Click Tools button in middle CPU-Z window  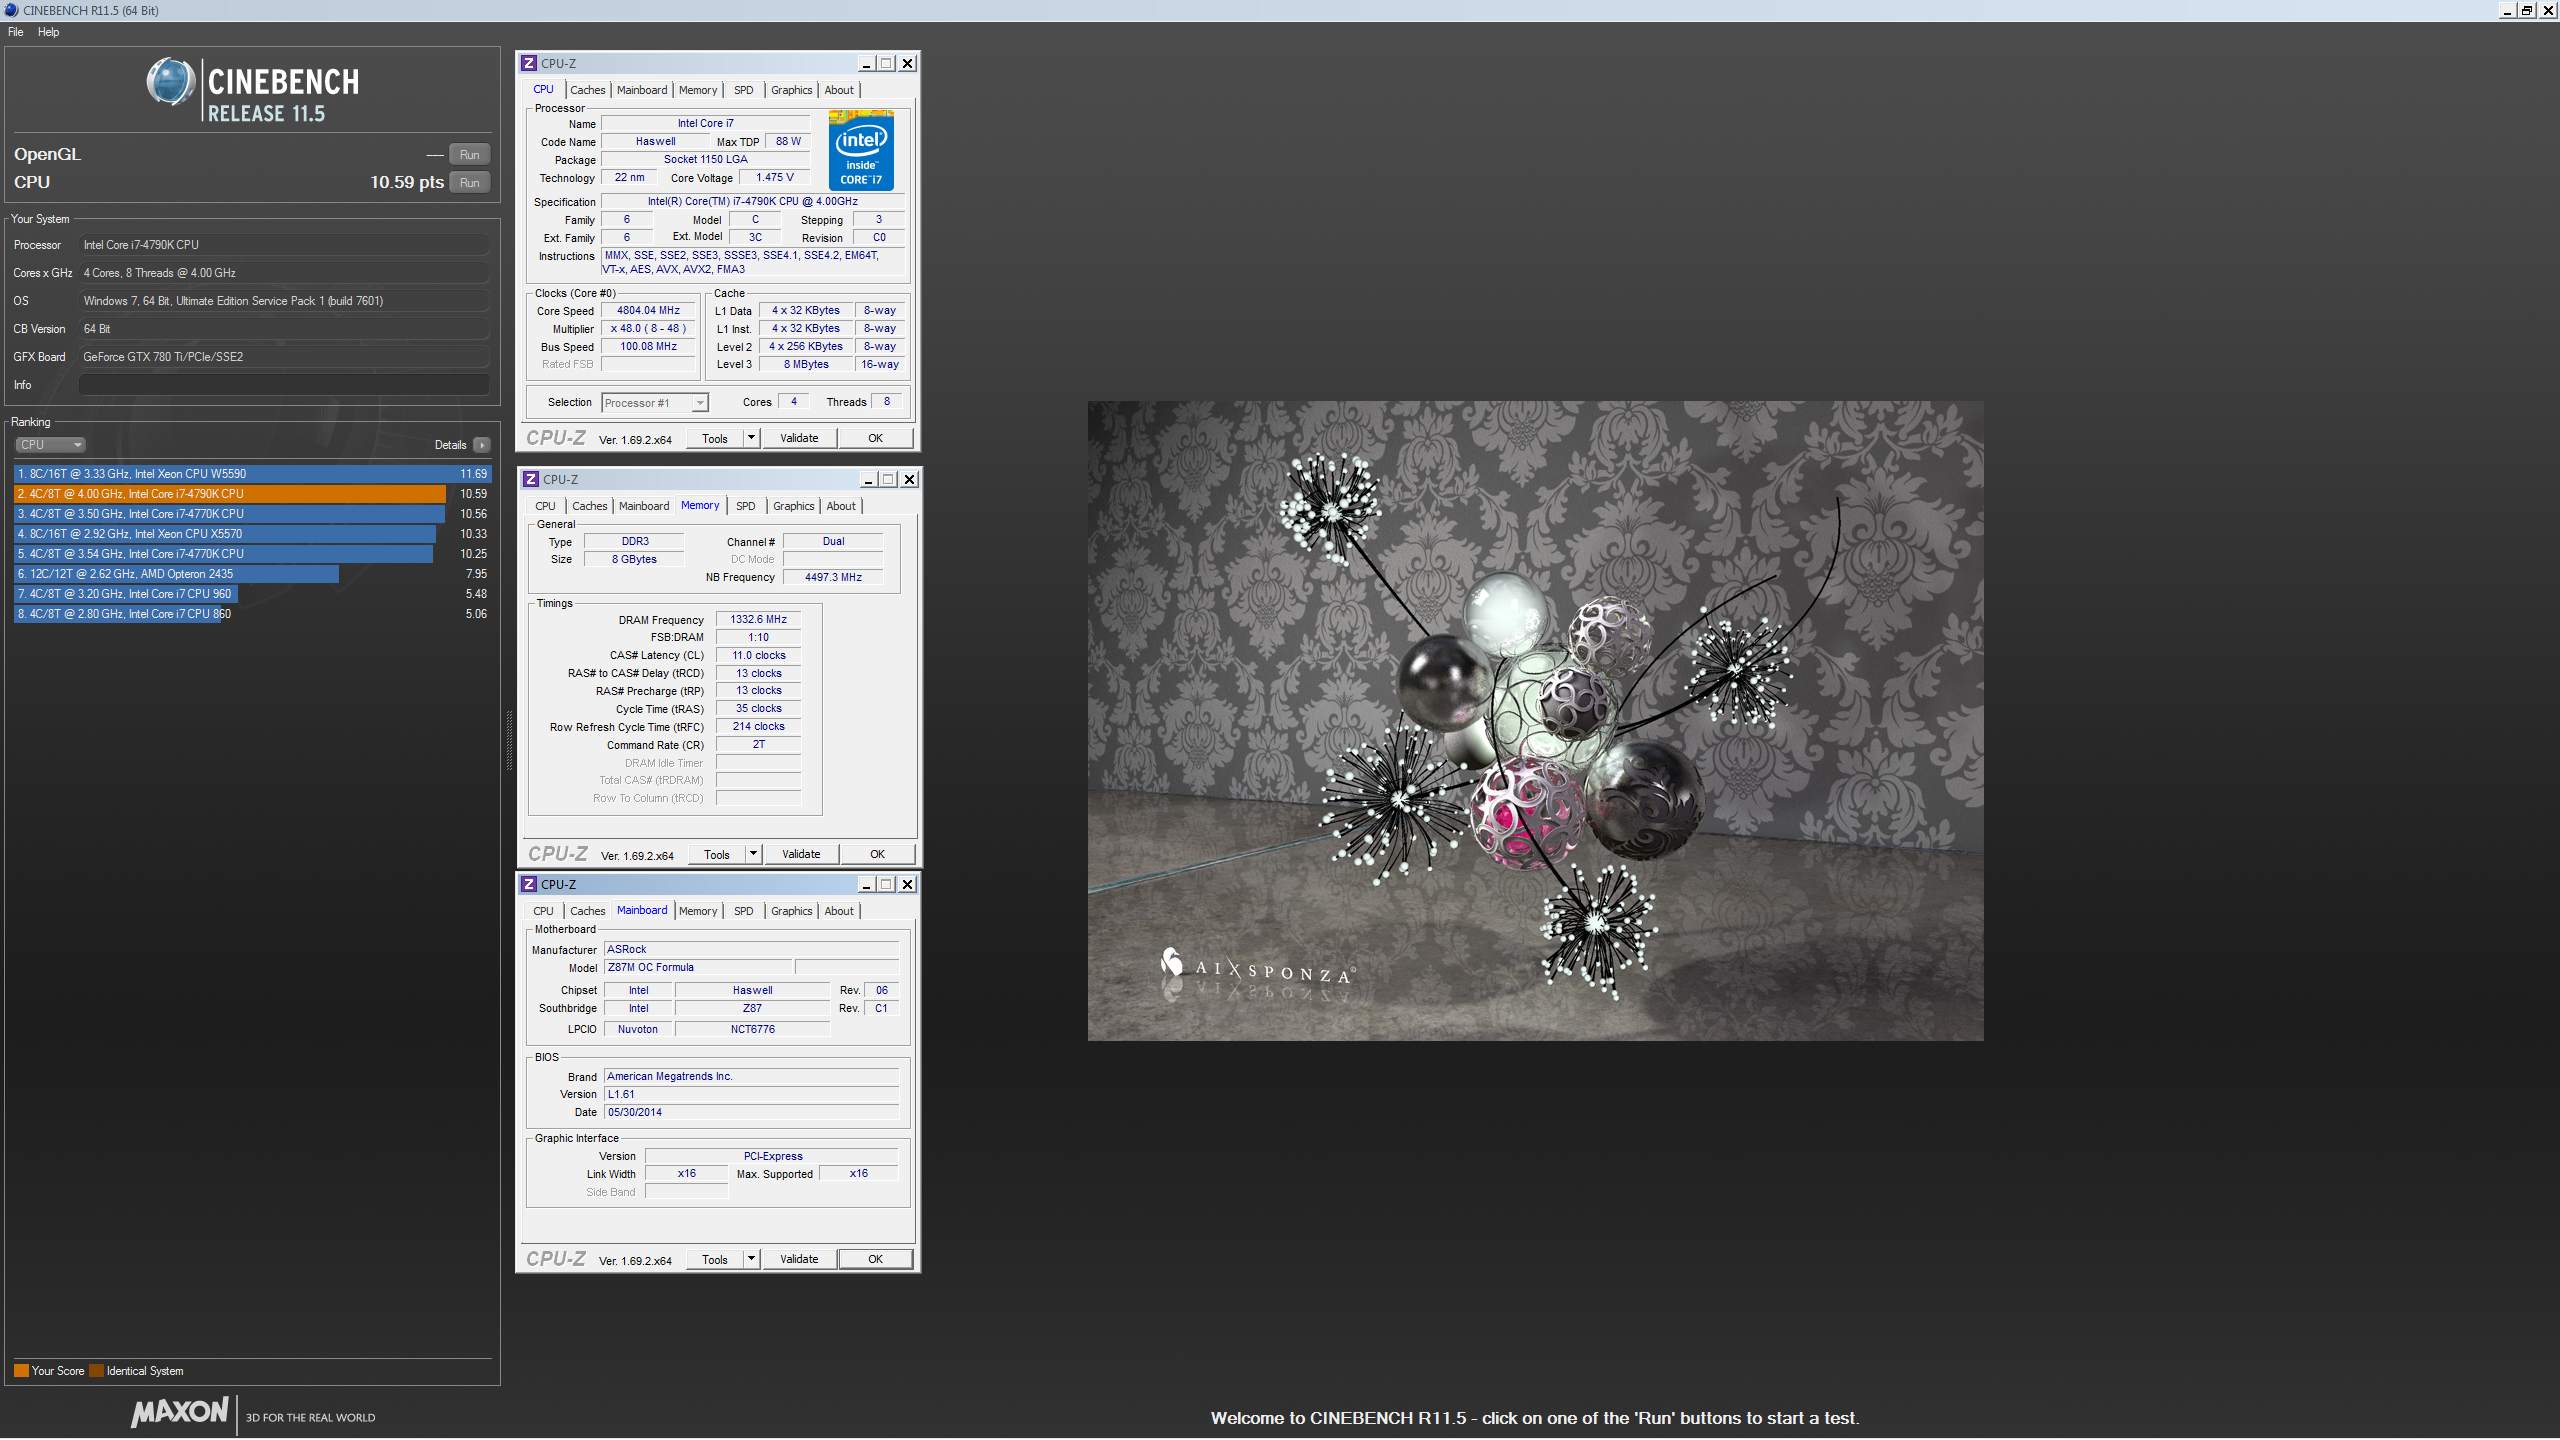pos(717,855)
